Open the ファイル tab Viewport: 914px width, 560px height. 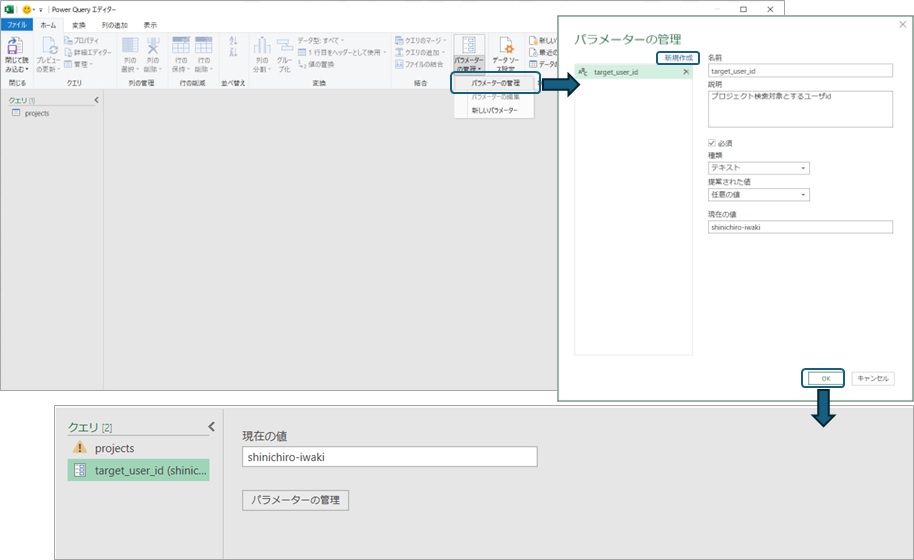[x=20, y=24]
